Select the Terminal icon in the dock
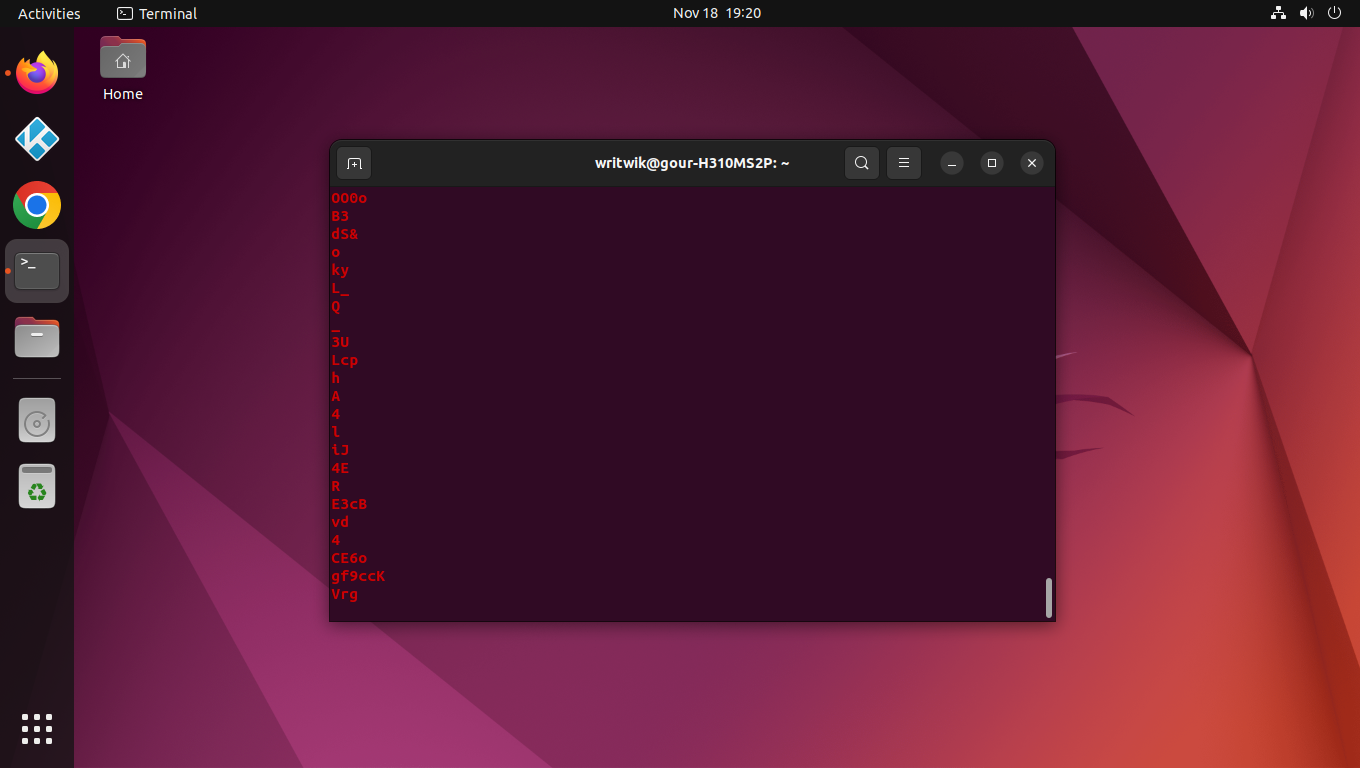Screen dimensions: 1360x768 pyautogui.click(x=36, y=270)
